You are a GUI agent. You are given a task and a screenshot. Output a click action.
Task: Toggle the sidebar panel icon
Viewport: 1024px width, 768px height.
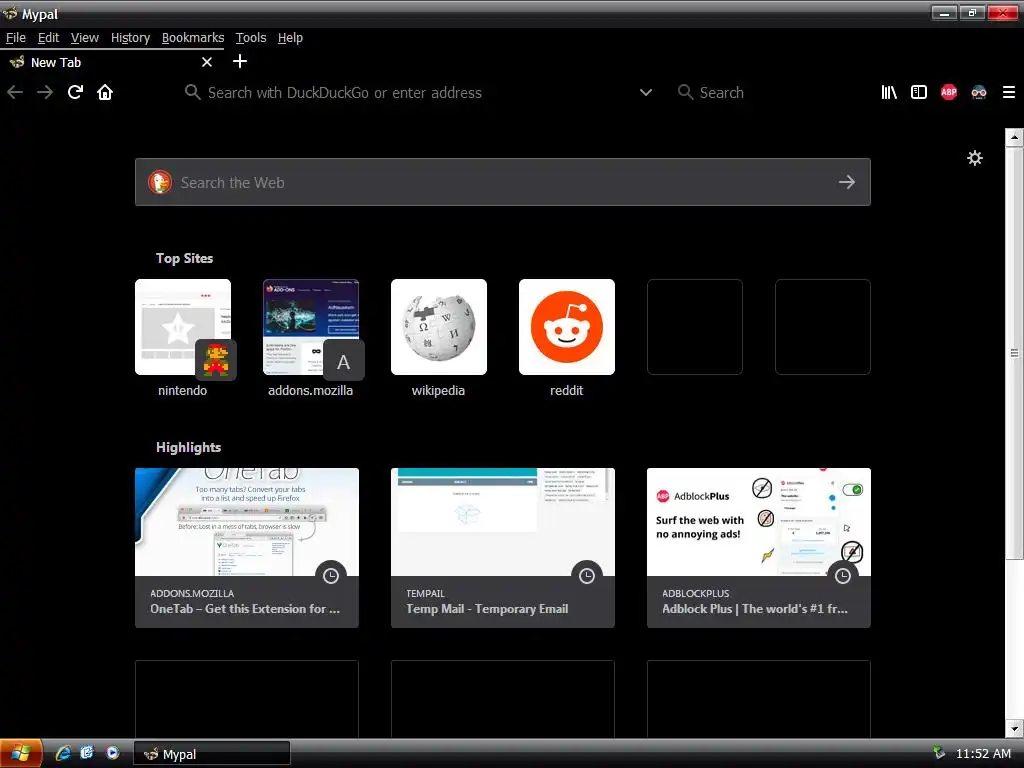pos(919,92)
